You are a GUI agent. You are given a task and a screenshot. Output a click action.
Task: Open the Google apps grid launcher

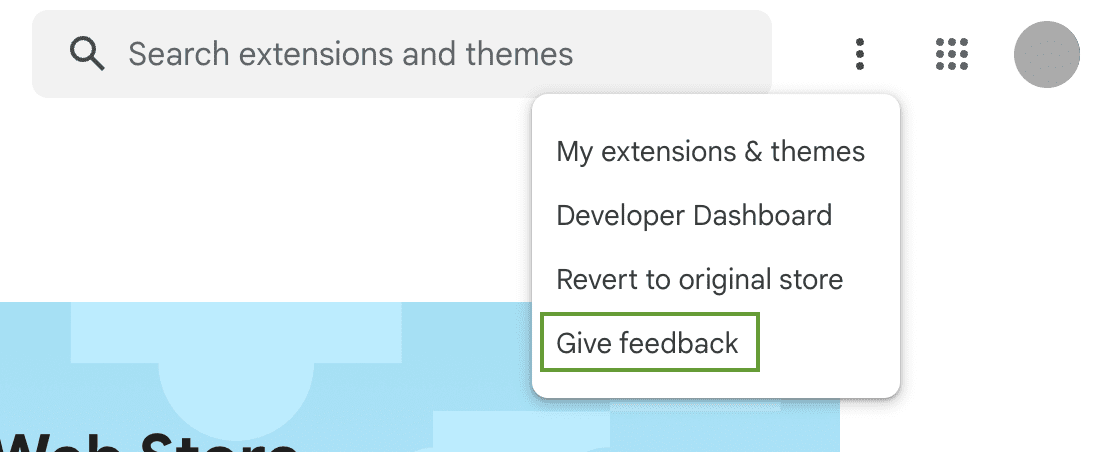pyautogui.click(x=952, y=54)
